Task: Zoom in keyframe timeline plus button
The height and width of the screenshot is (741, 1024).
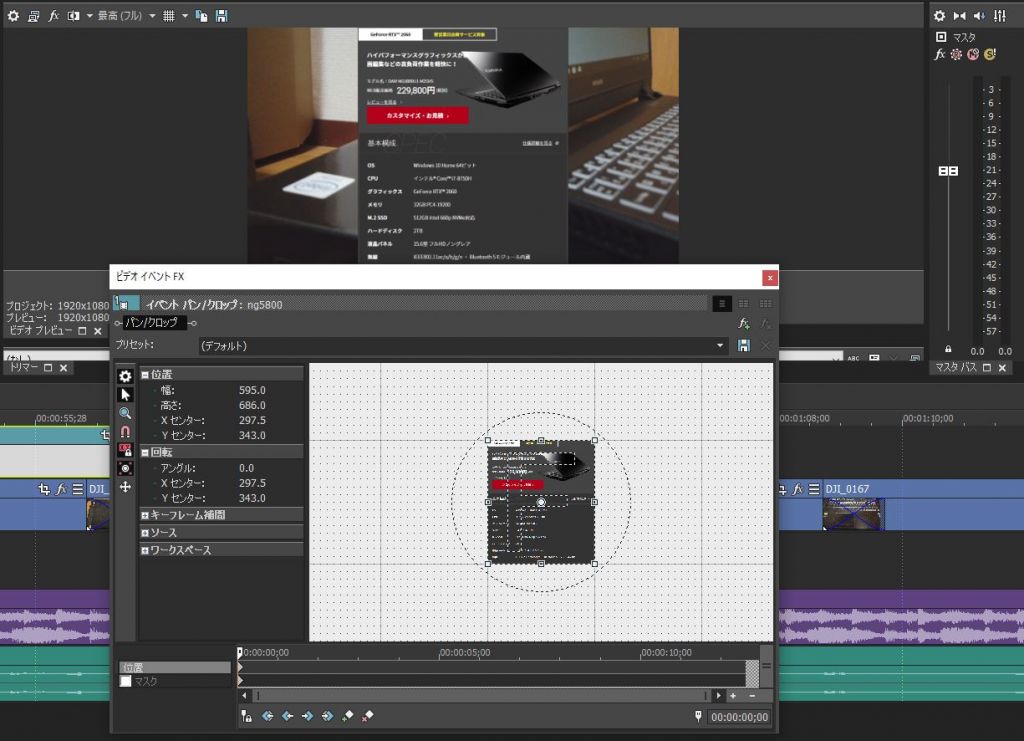Action: point(733,696)
